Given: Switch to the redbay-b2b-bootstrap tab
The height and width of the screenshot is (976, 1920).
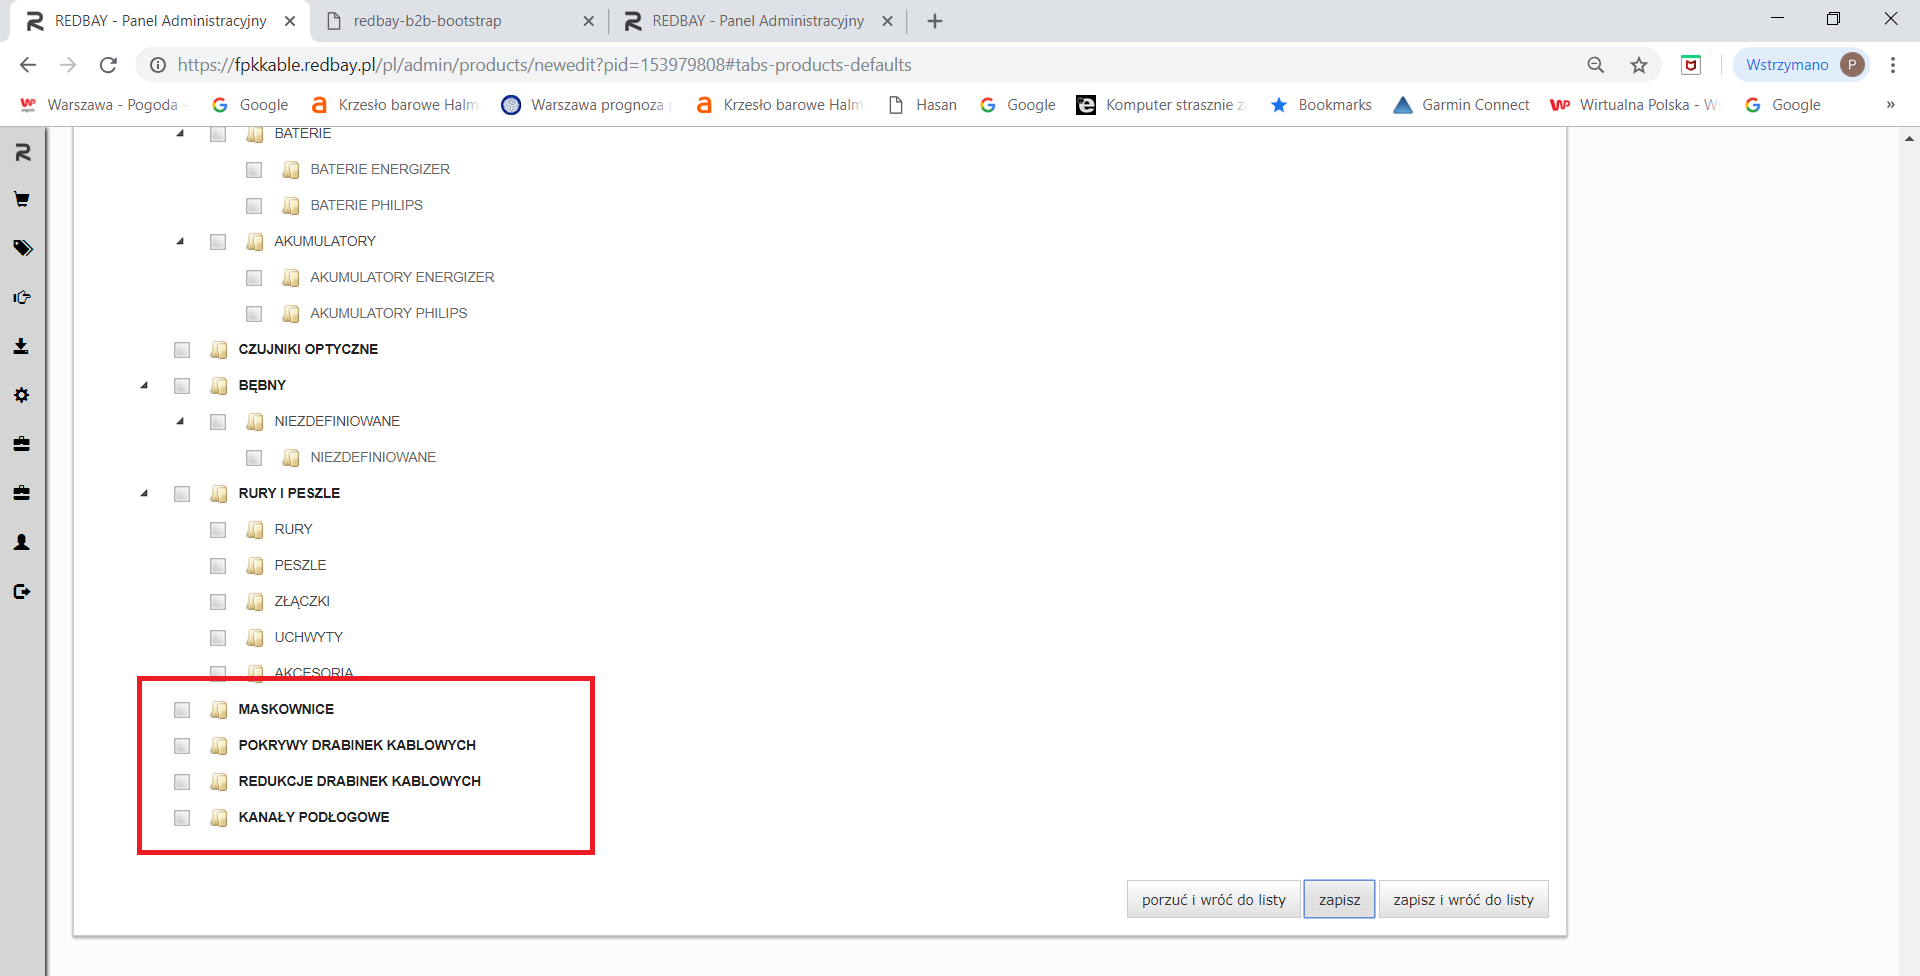Looking at the screenshot, I should (x=427, y=21).
